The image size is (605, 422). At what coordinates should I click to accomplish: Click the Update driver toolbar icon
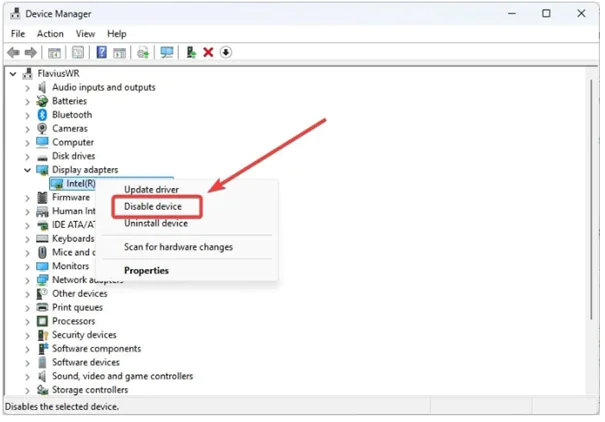(x=190, y=52)
